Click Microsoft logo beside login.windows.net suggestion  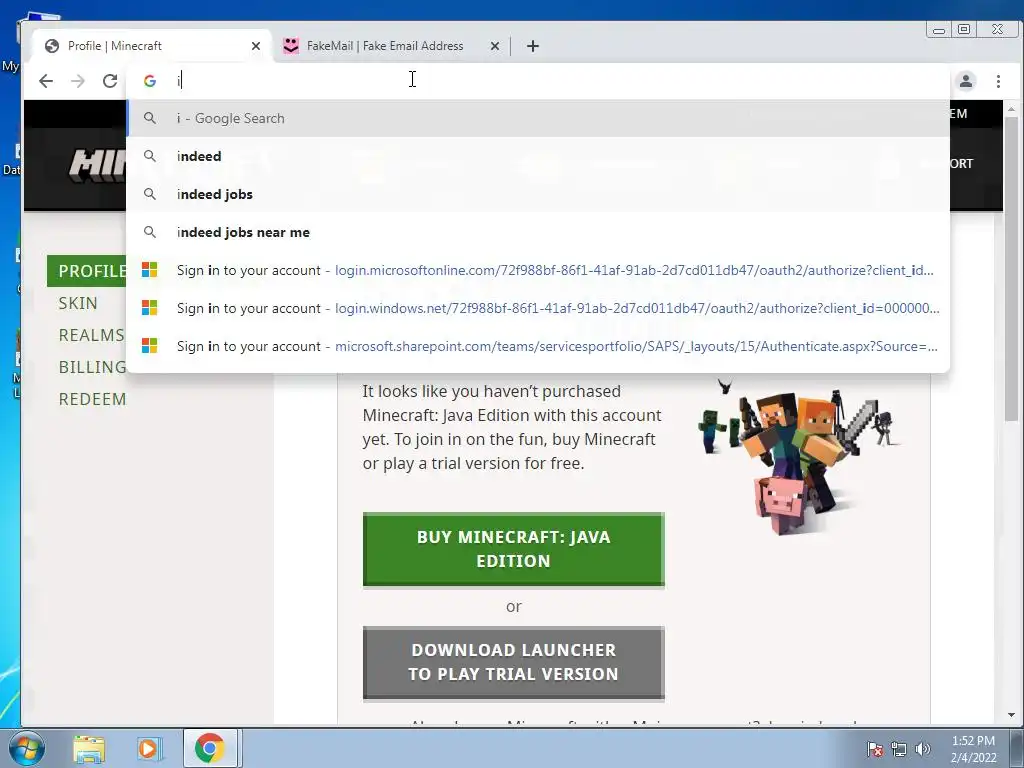pos(150,308)
